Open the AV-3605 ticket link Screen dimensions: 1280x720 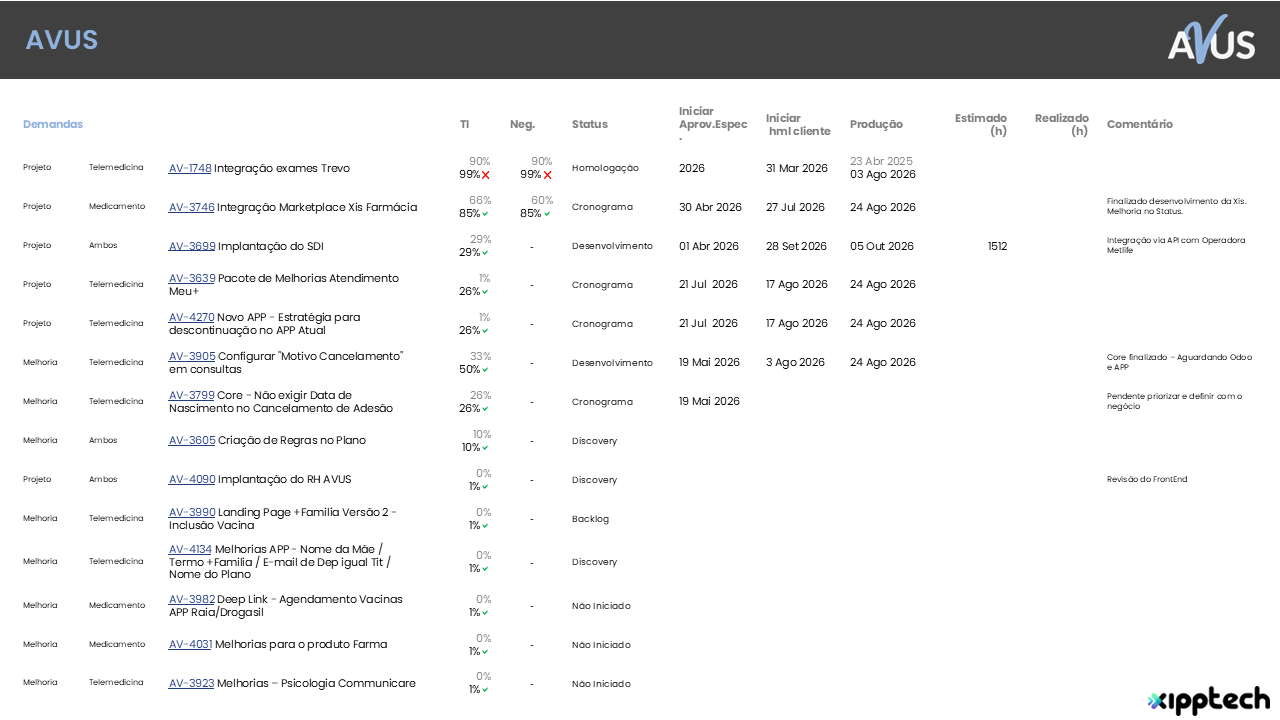coord(192,440)
